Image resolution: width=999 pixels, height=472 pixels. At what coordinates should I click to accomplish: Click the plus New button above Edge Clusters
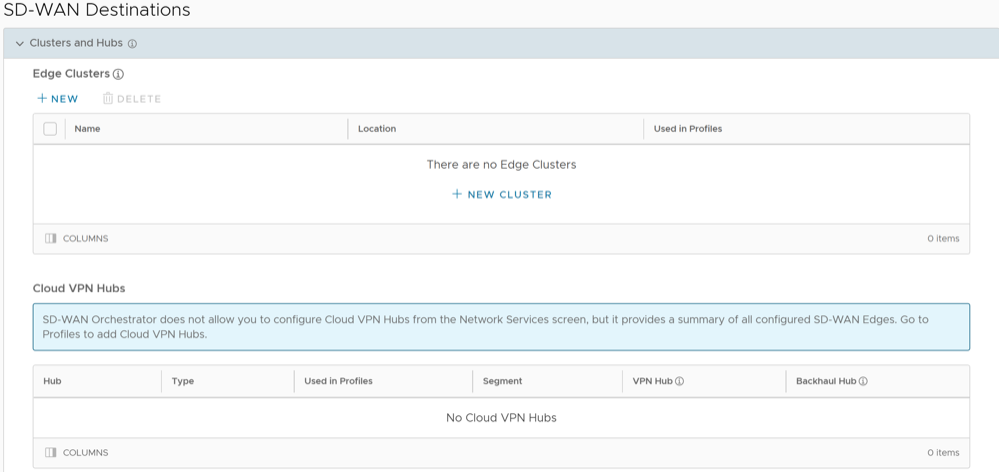pos(57,99)
